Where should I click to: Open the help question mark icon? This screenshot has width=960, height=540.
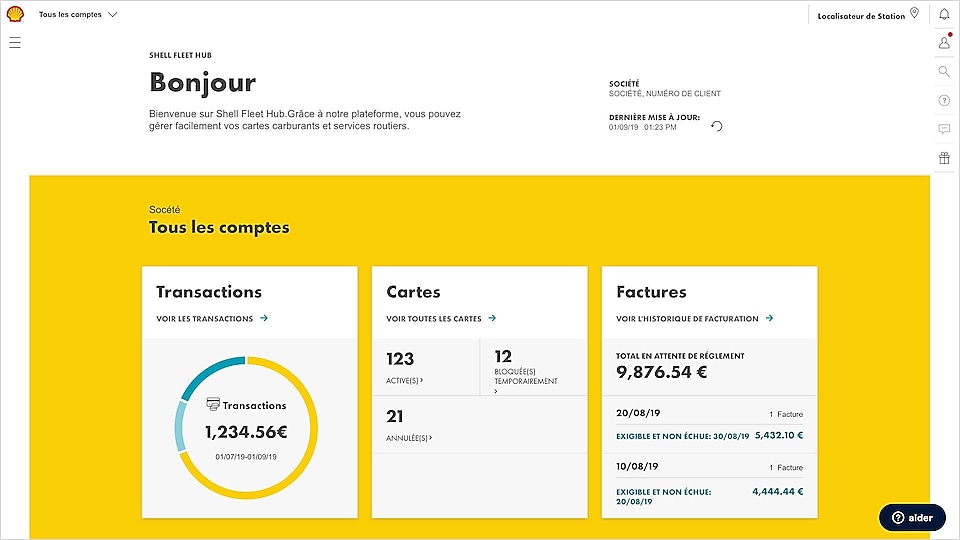pos(944,100)
